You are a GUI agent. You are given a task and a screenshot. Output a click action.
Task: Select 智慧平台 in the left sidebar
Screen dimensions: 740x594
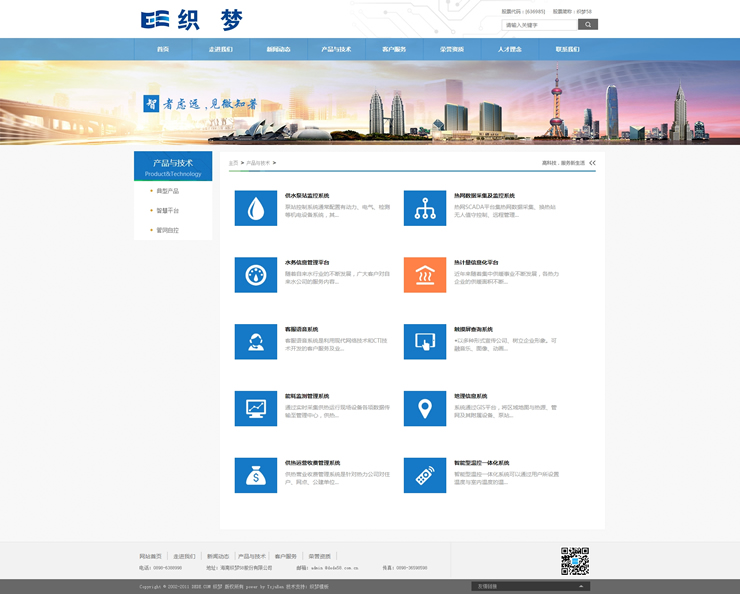168,210
